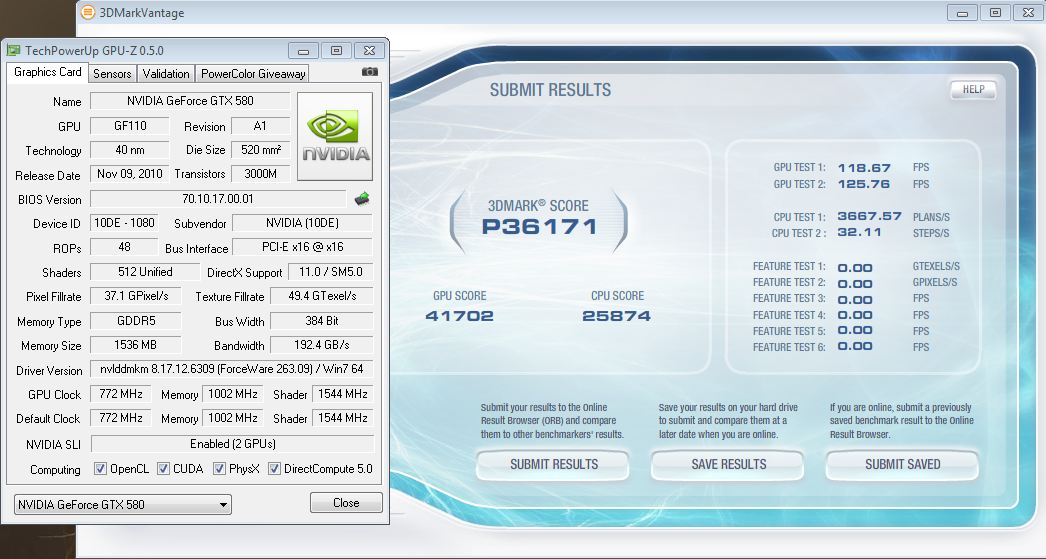Viewport: 1046px width, 559px height.
Task: Click the BIOS Version field 70.10.17.00.01
Action: [x=218, y=199]
